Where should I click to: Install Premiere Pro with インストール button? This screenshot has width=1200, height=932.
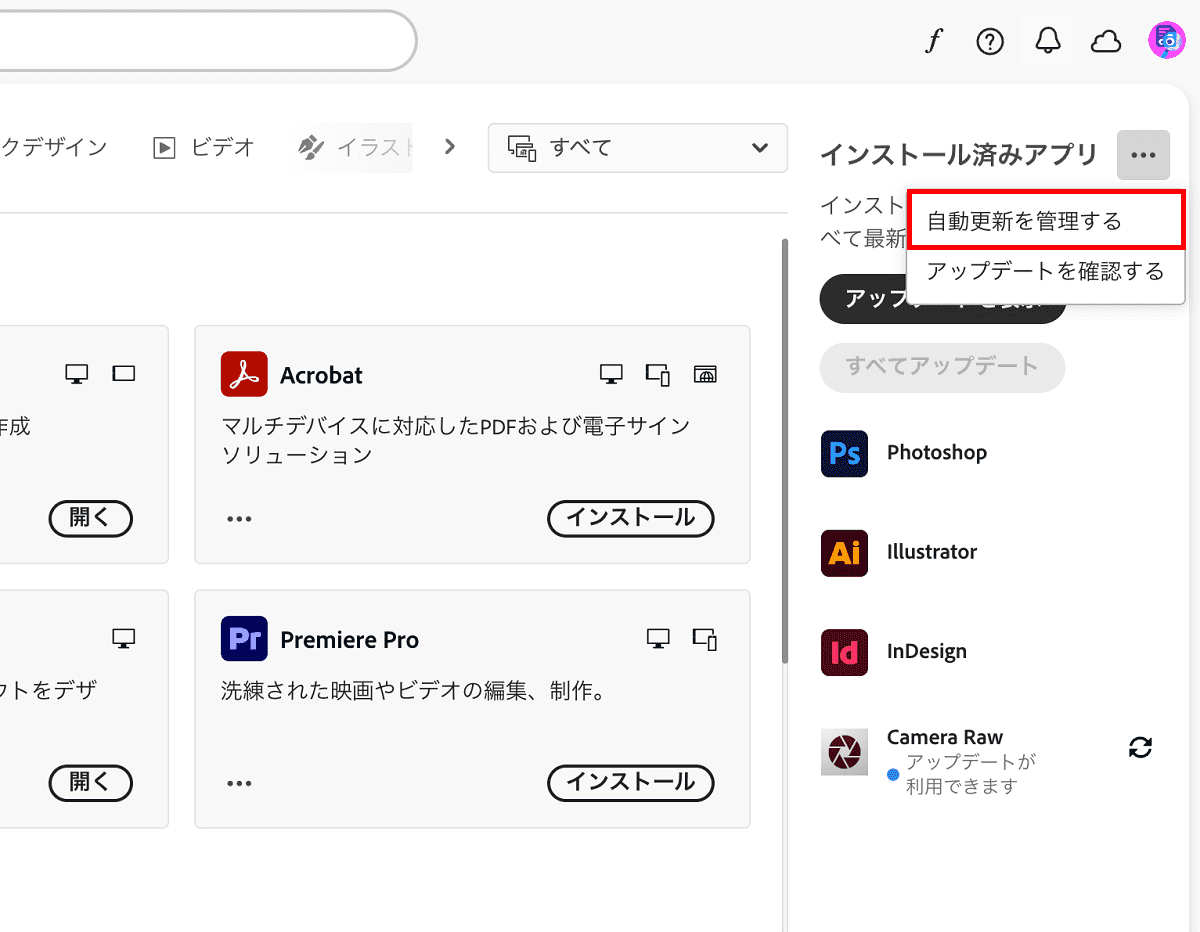[631, 782]
